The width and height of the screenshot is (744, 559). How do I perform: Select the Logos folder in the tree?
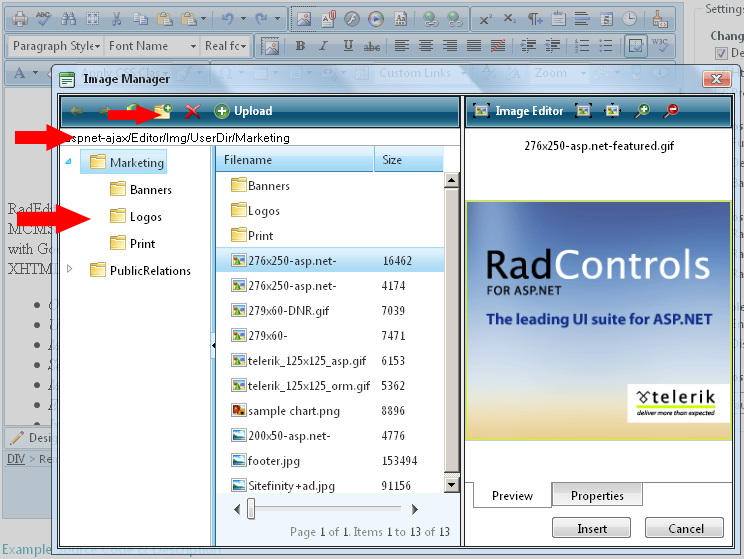136,216
